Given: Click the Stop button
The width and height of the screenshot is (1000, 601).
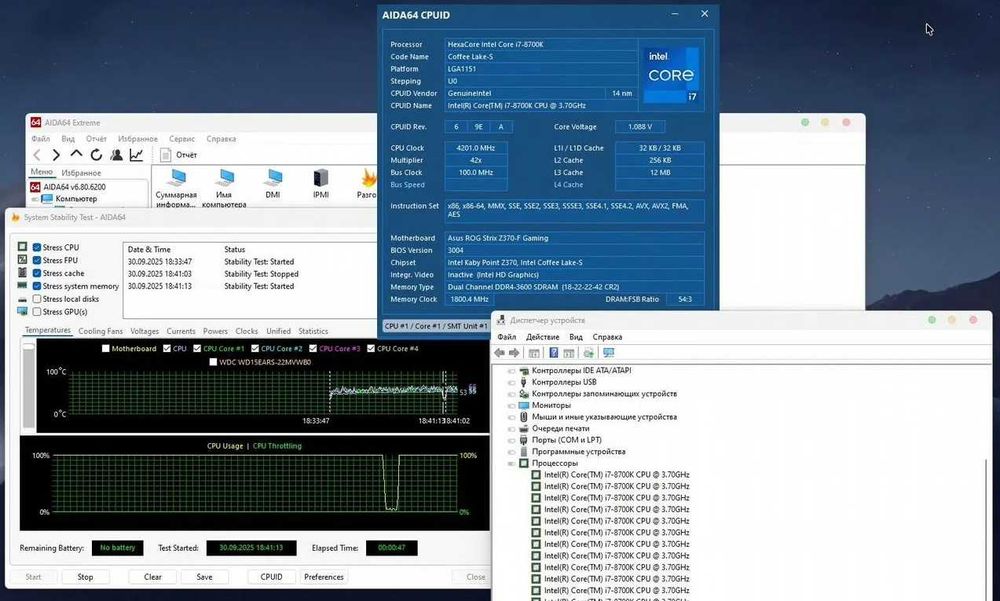Looking at the screenshot, I should [x=85, y=577].
